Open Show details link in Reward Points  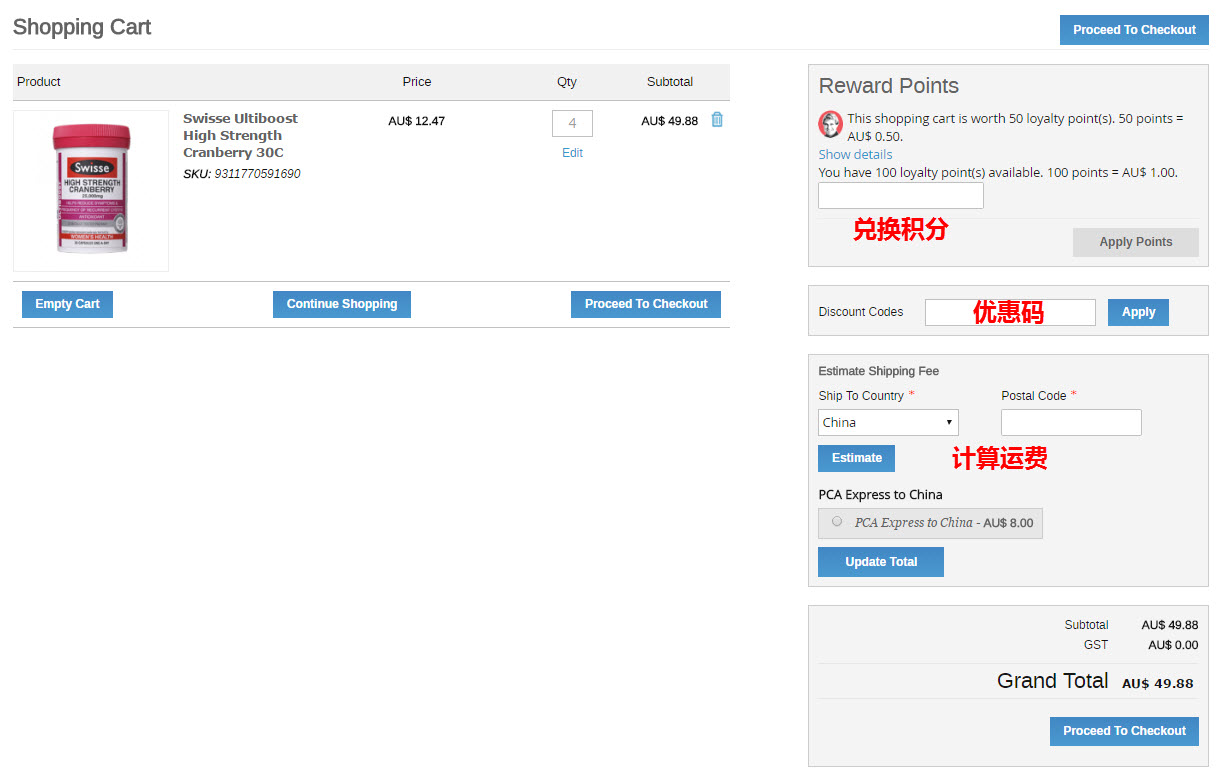click(855, 154)
